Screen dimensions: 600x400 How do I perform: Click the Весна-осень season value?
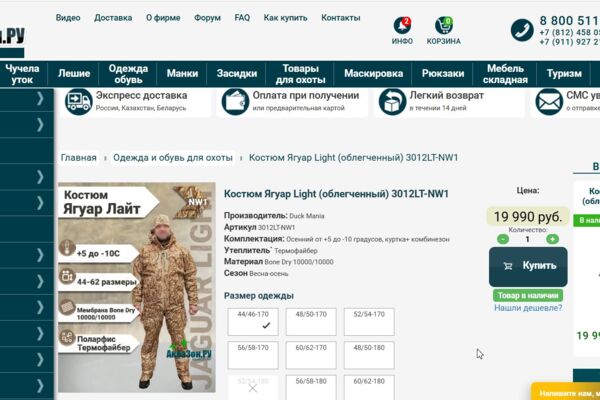click(x=269, y=274)
